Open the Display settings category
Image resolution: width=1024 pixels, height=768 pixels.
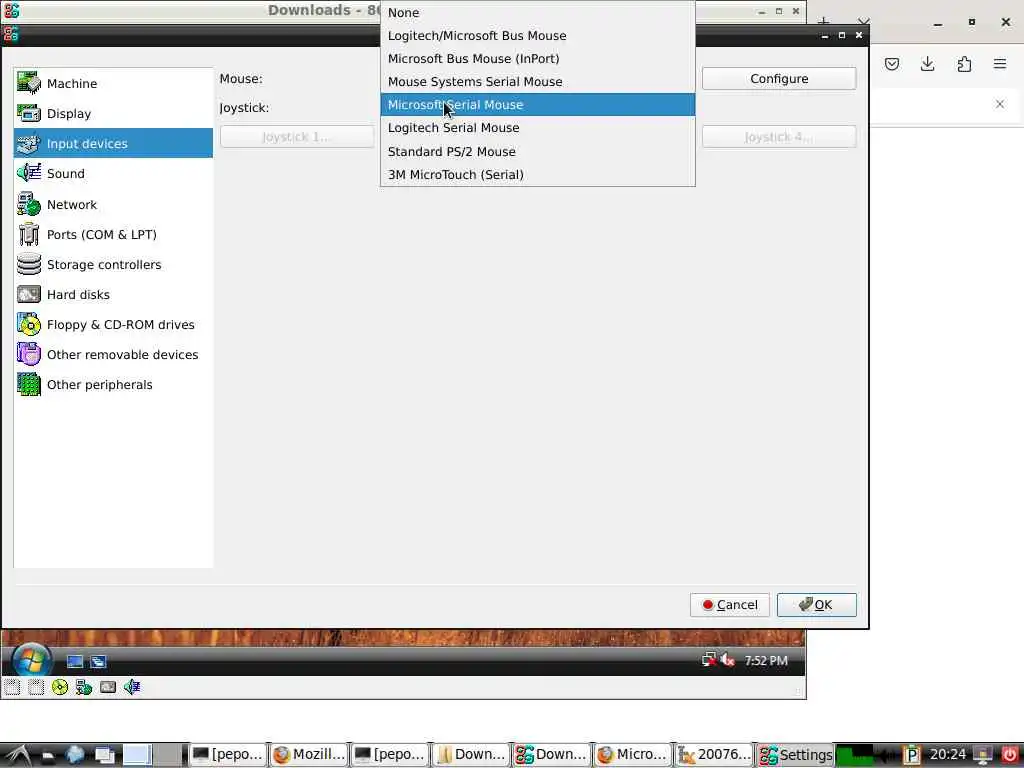[113, 114]
